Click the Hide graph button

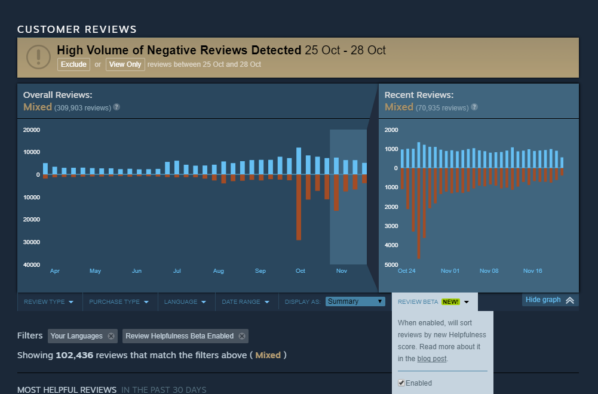(550, 300)
